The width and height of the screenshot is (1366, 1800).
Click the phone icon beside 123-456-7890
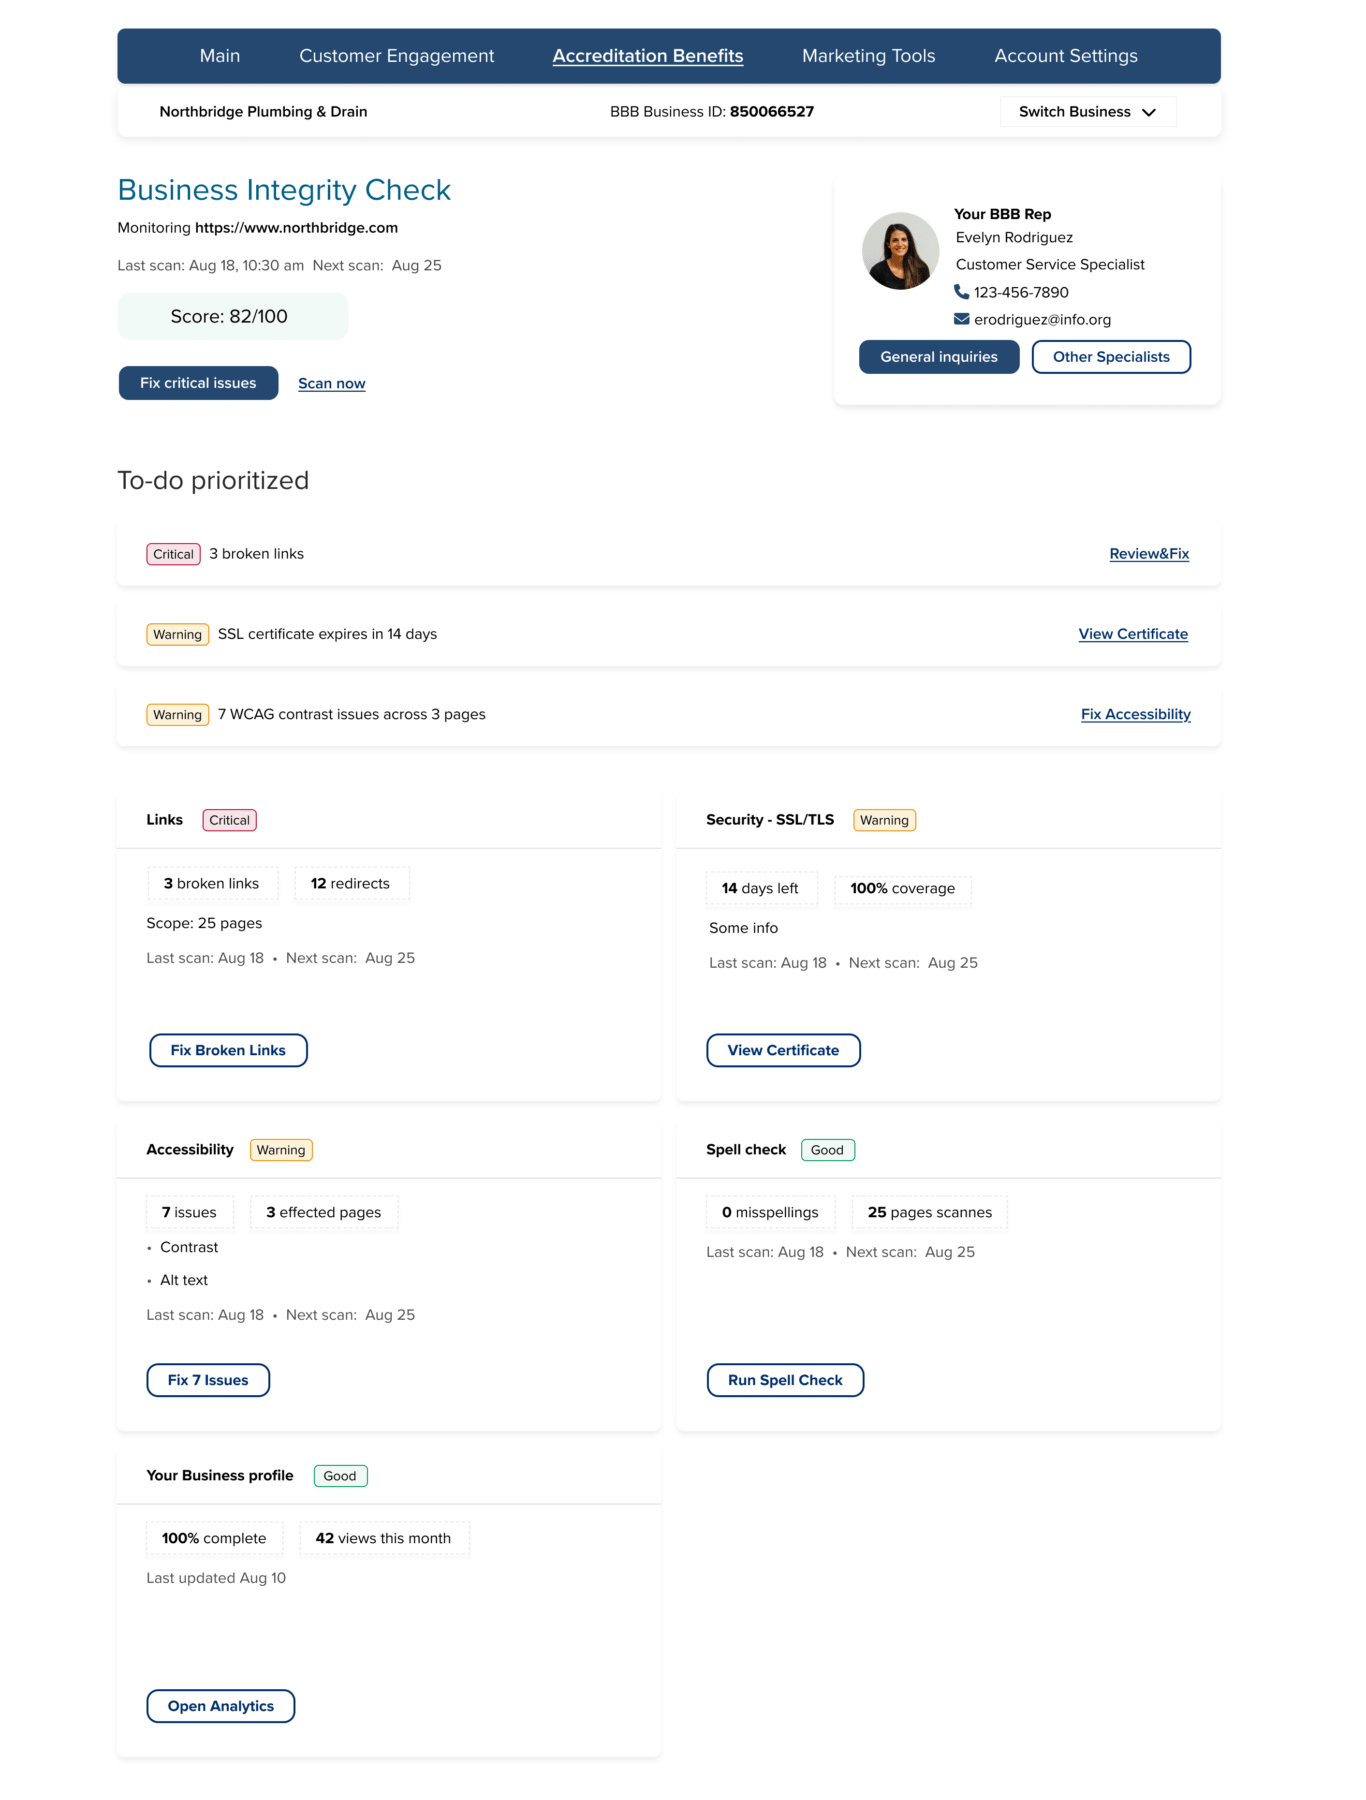click(x=961, y=292)
